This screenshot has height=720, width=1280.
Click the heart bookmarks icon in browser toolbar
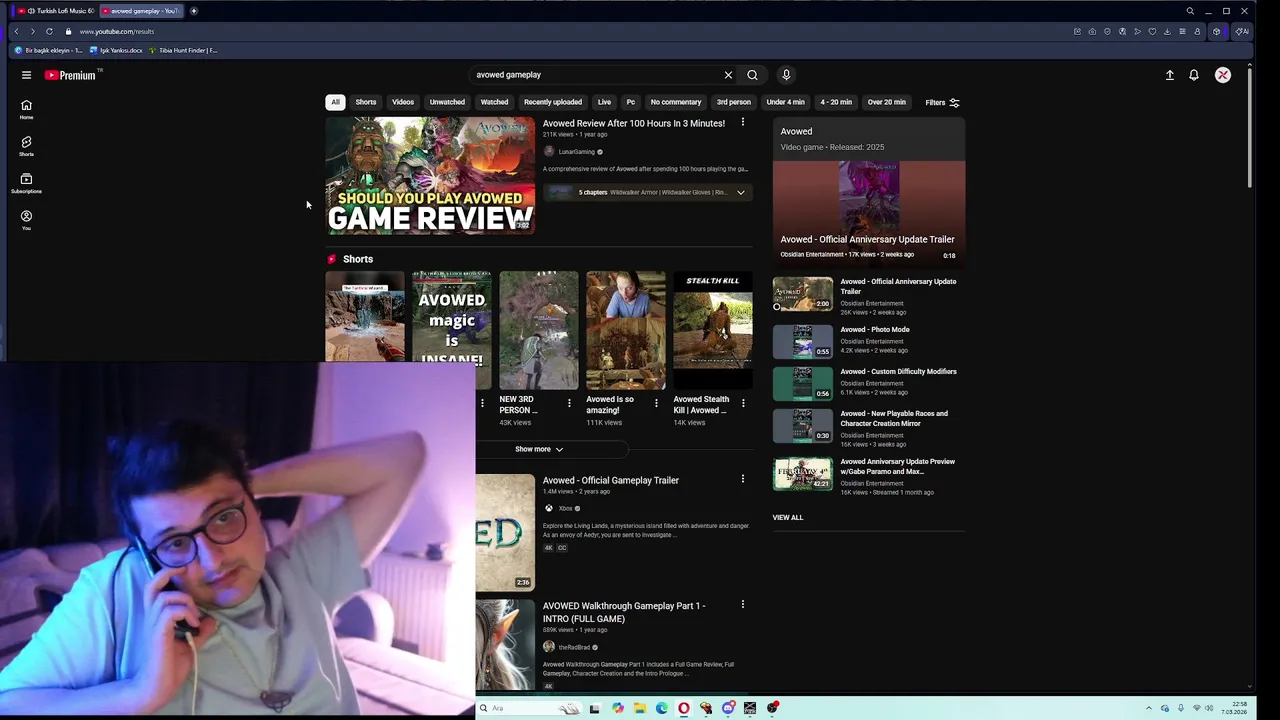(1152, 31)
